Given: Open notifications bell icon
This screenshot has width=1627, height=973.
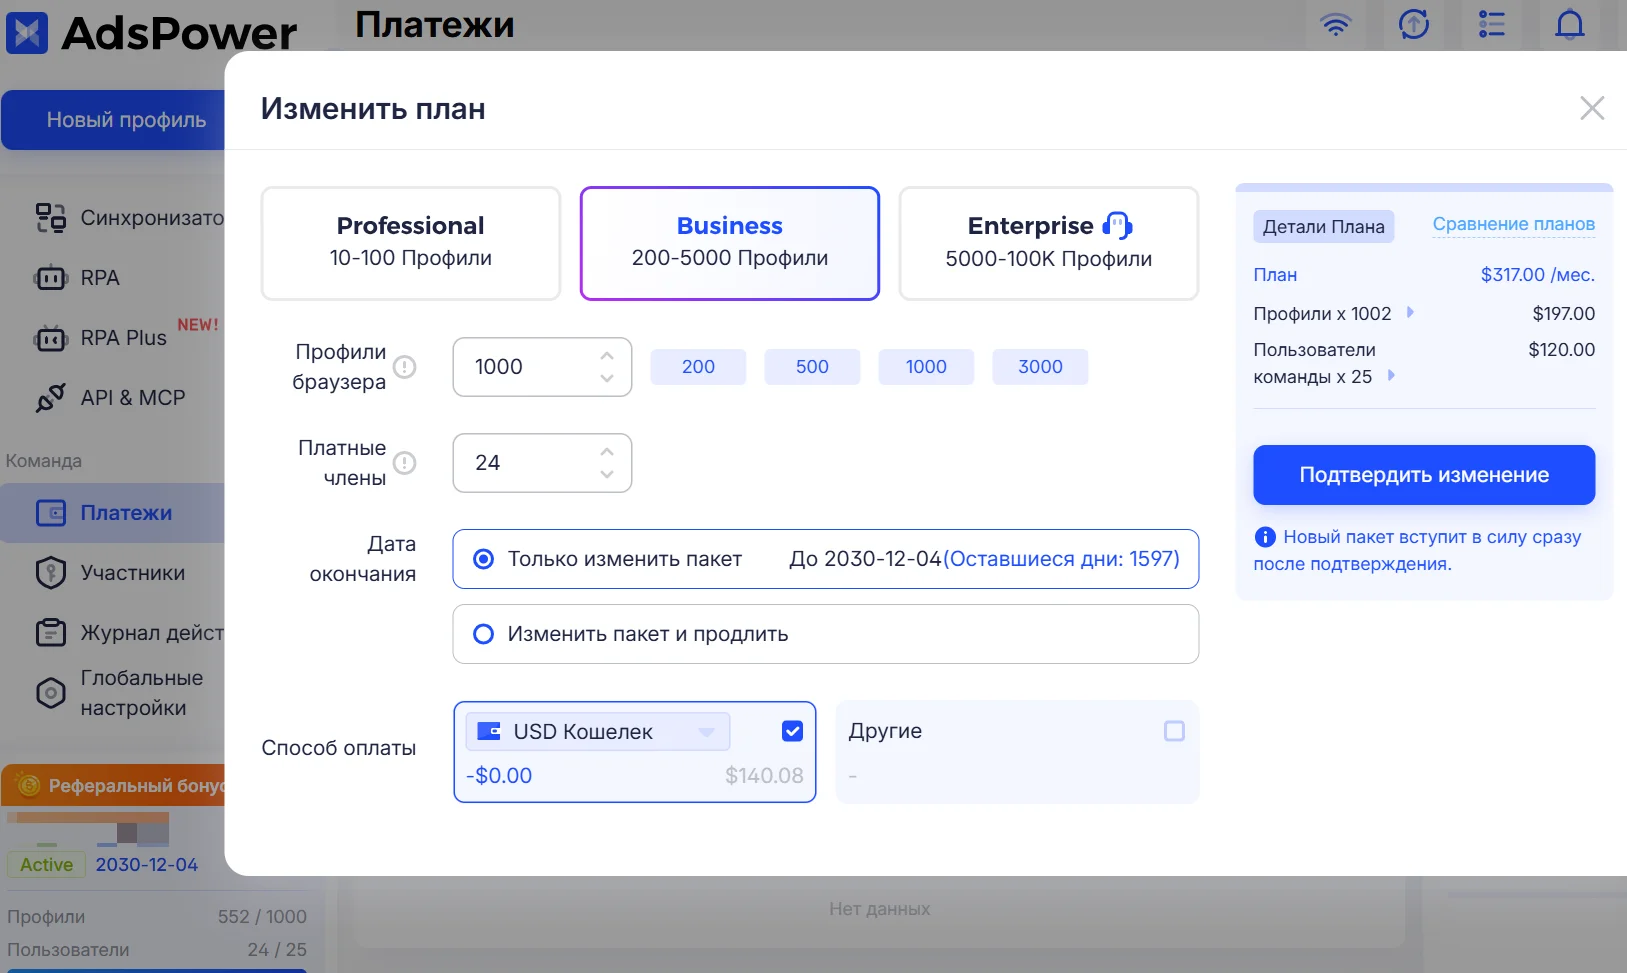Looking at the screenshot, I should pyautogui.click(x=1569, y=24).
